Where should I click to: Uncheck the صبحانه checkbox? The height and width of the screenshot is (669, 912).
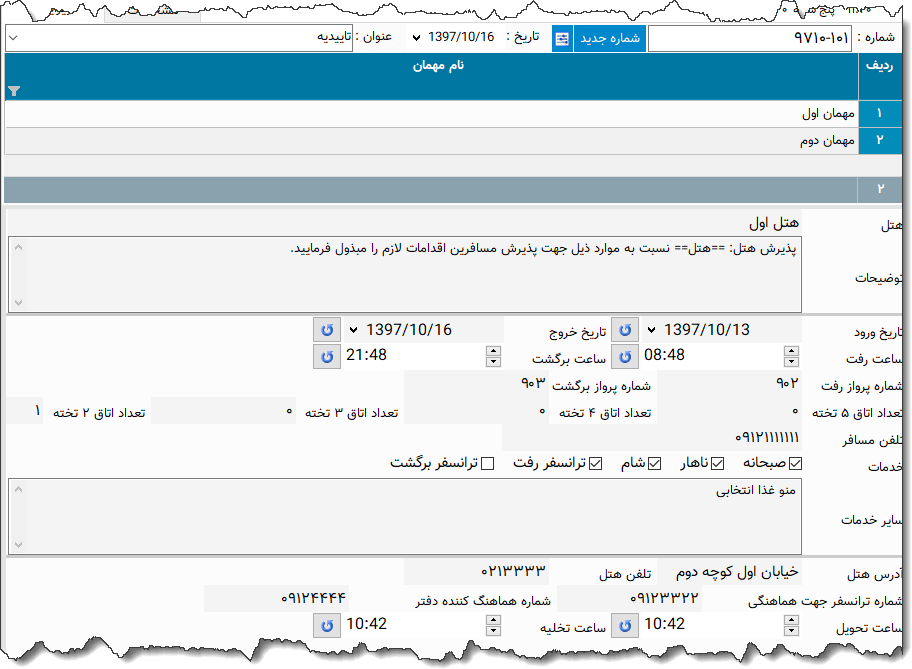click(797, 462)
